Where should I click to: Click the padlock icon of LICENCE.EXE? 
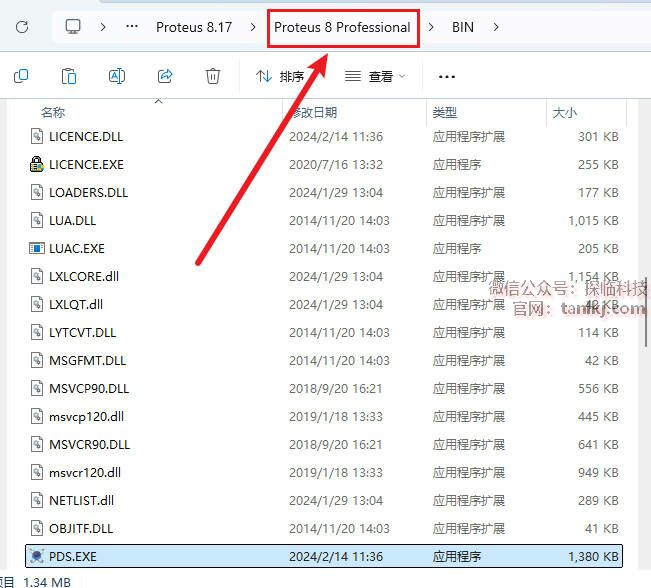(x=37, y=164)
